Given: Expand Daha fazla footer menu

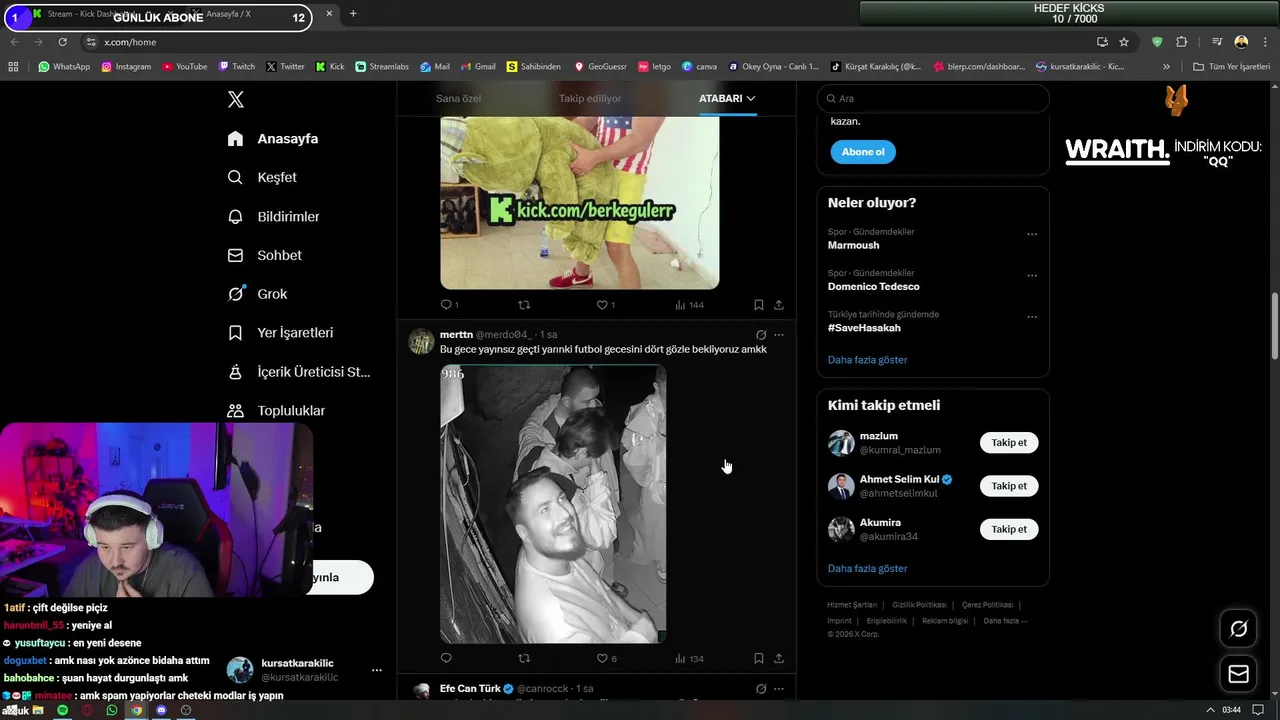Looking at the screenshot, I should point(1005,621).
